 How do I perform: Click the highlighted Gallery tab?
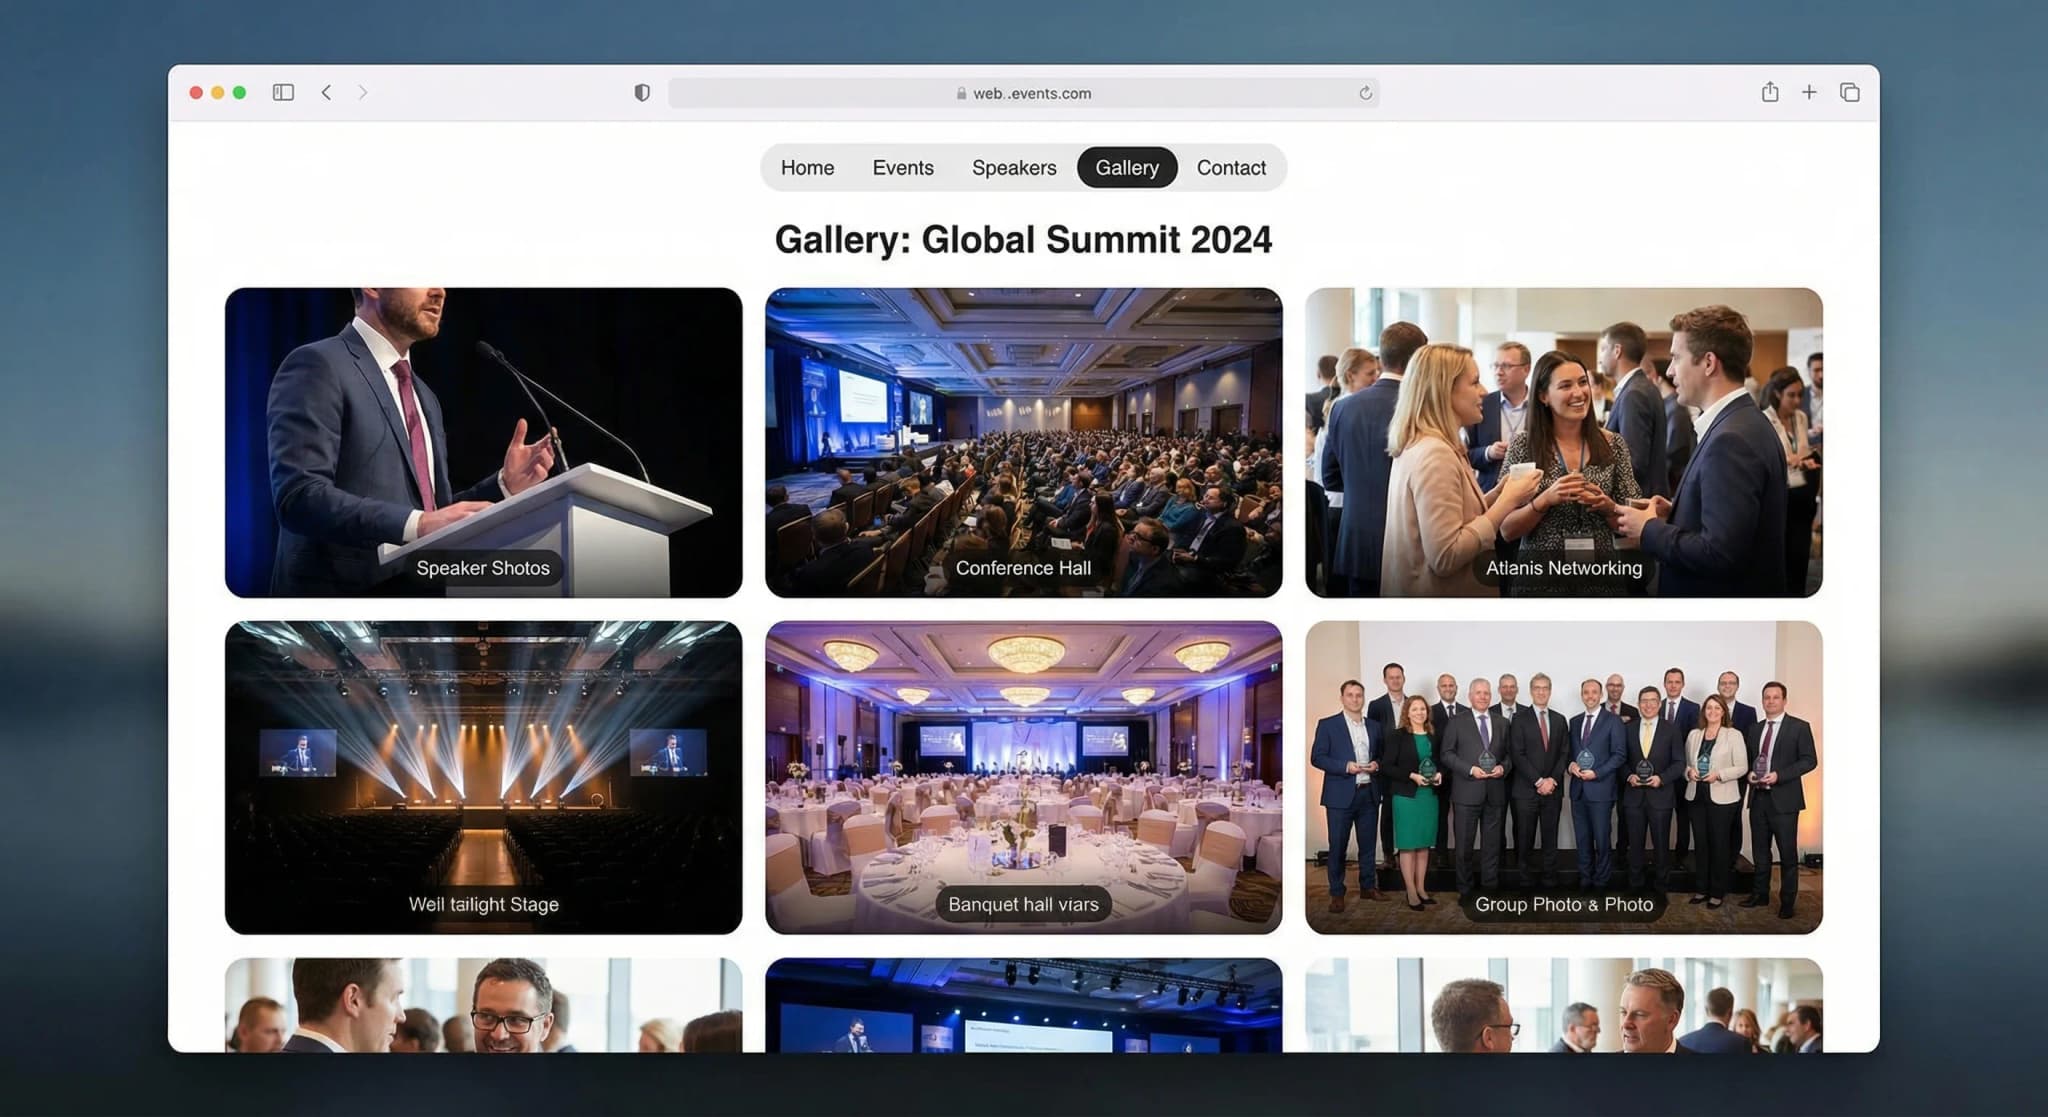pos(1126,167)
